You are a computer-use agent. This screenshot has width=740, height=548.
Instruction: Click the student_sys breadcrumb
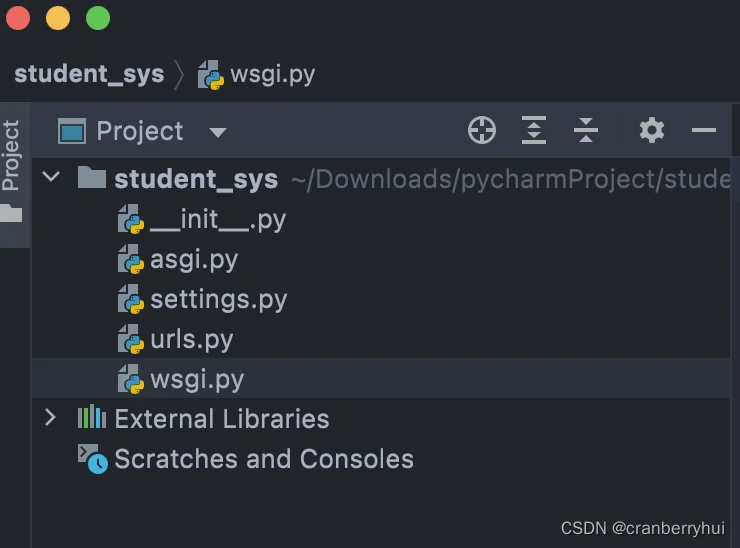click(x=89, y=74)
